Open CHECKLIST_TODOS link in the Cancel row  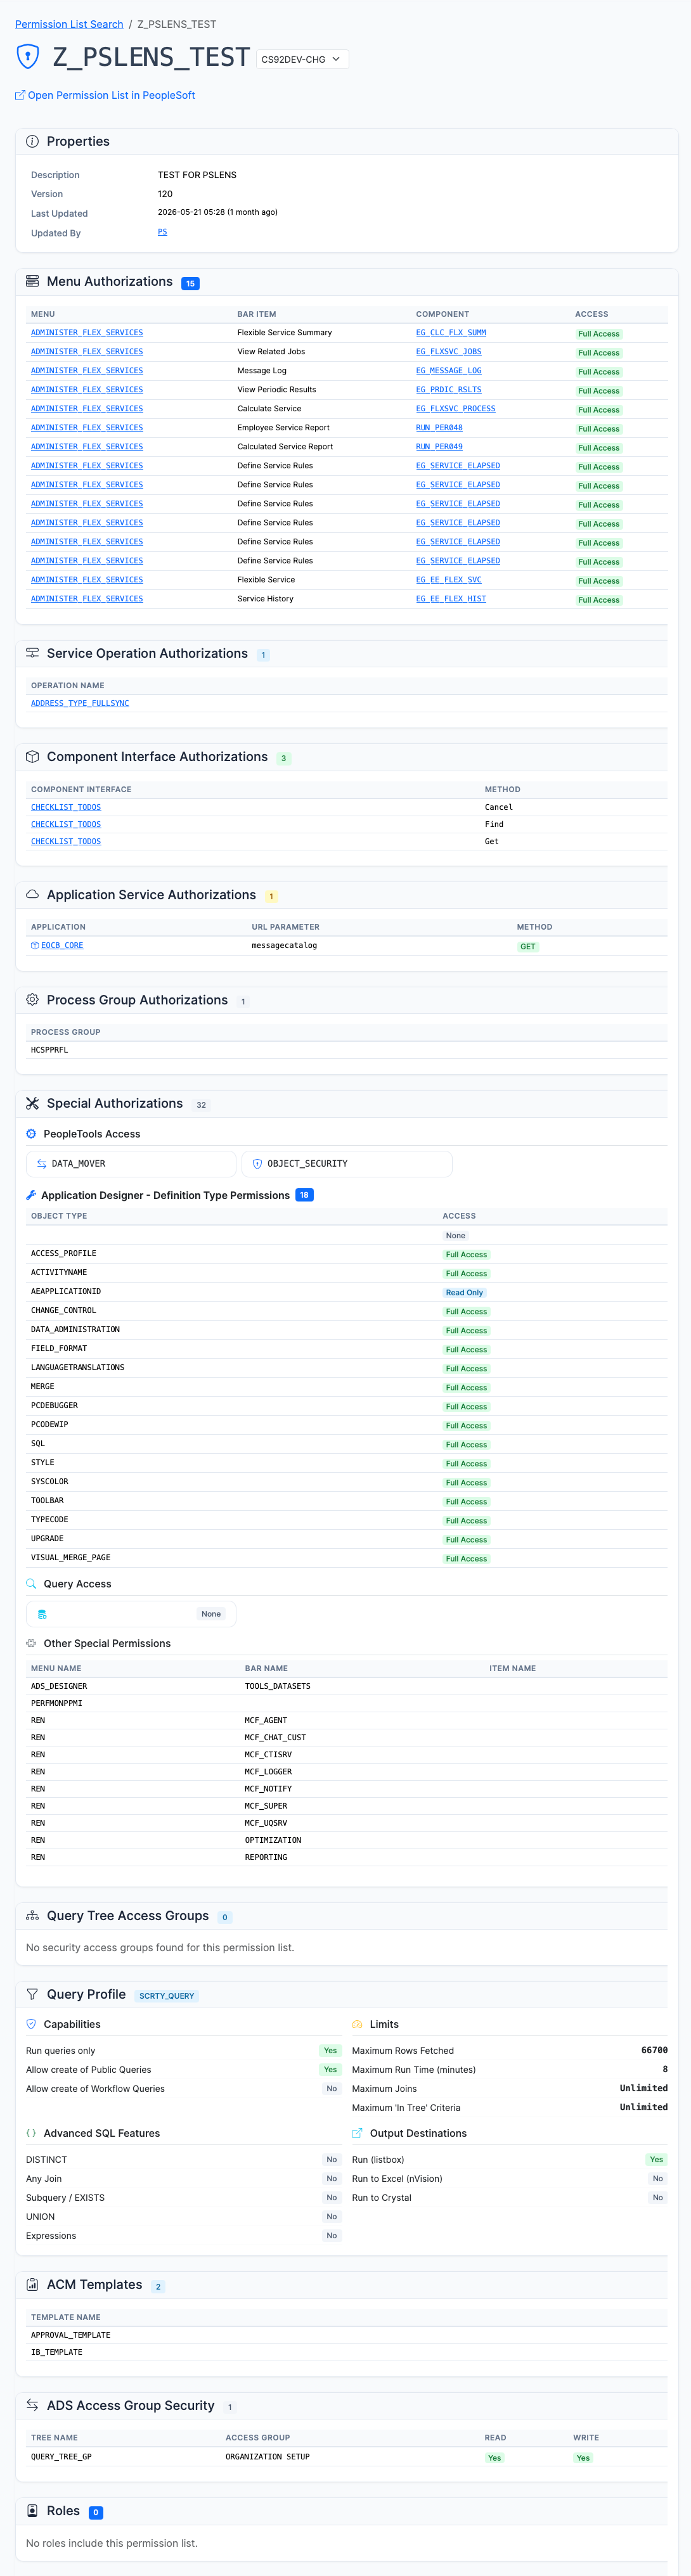pos(66,807)
